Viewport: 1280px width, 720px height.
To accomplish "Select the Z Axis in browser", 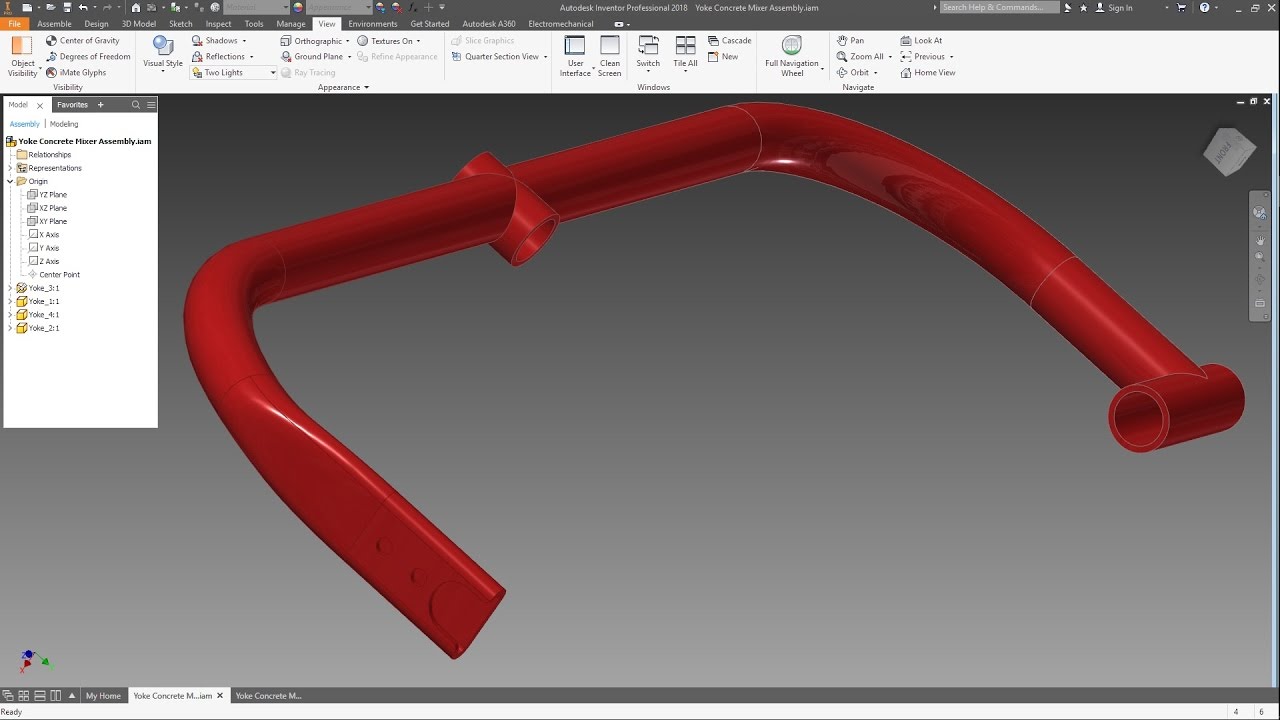I will click(x=44, y=261).
